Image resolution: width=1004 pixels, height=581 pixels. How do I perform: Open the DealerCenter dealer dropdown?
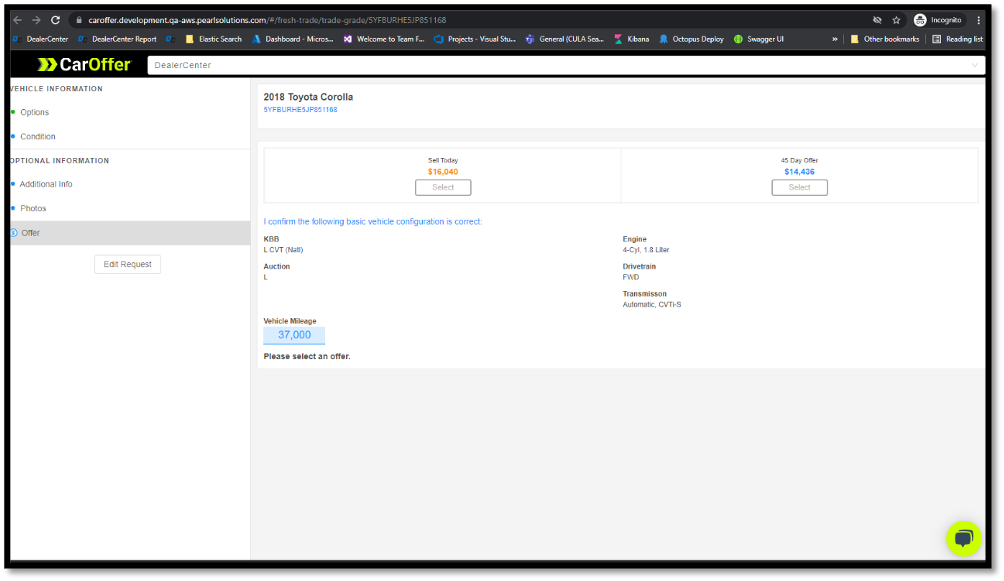(x=566, y=65)
